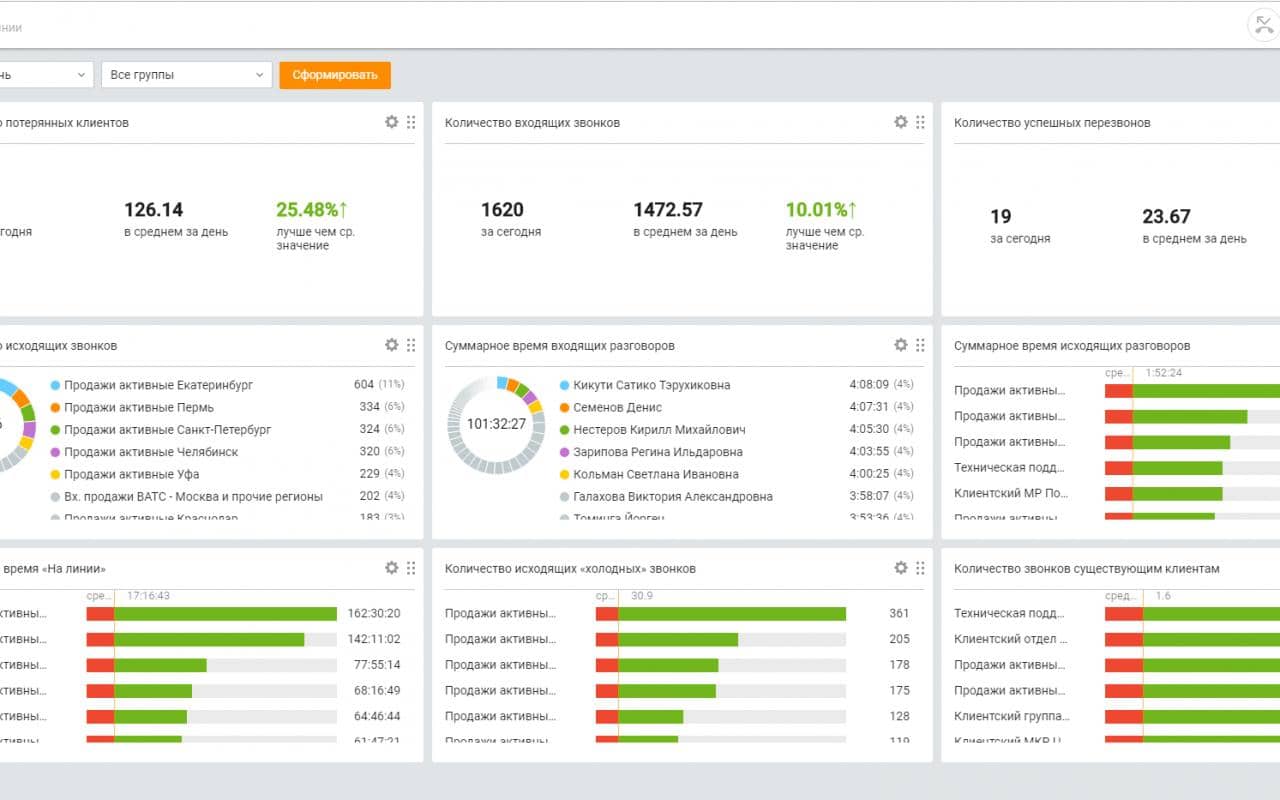This screenshot has width=1280, height=800.
Task: Click blue dot for Продажи активные Екатеринбург
Action: [55, 385]
